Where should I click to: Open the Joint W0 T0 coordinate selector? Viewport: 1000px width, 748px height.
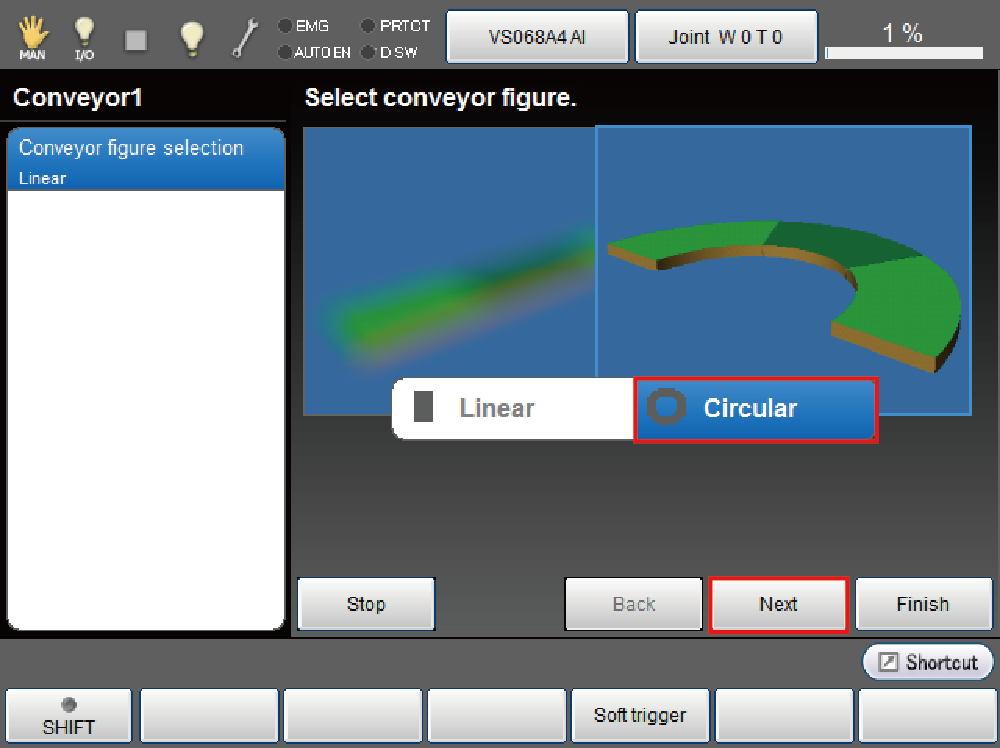pyautogui.click(x=726, y=38)
